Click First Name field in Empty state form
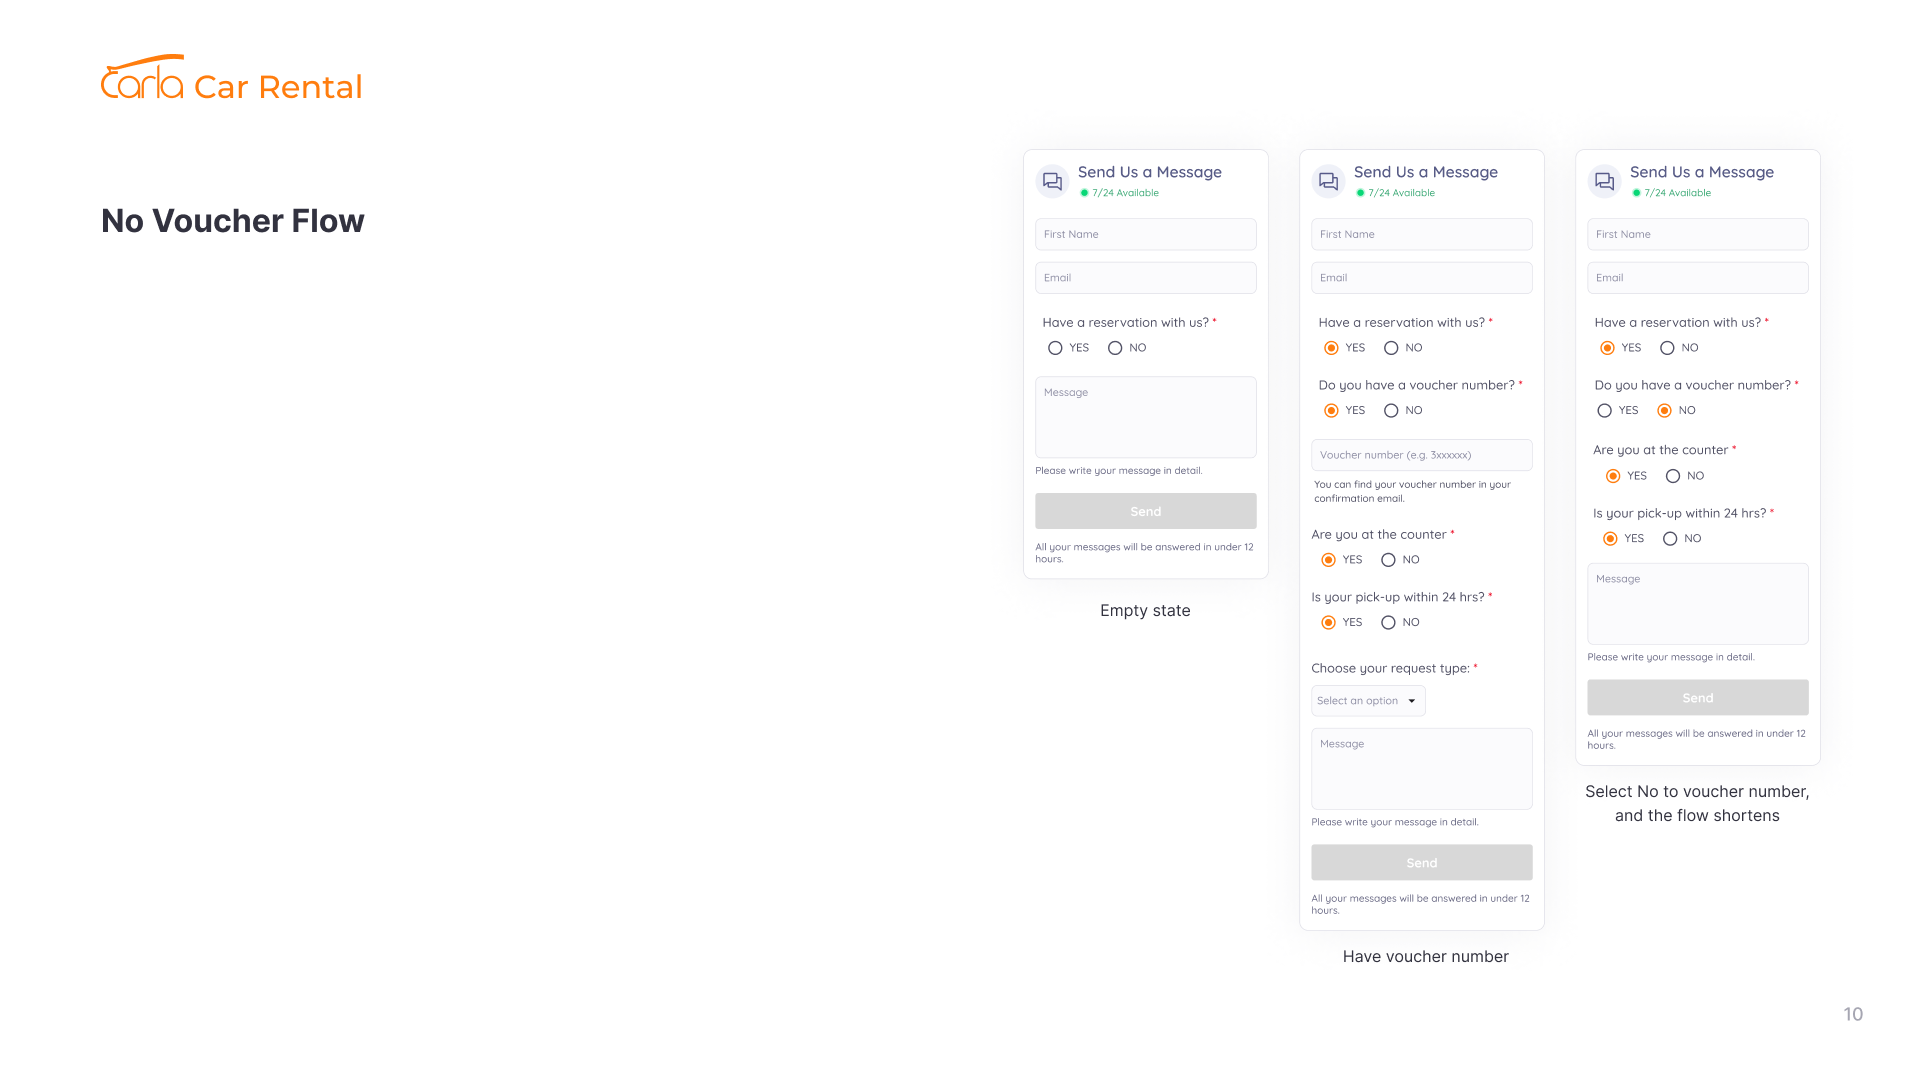 (x=1145, y=234)
